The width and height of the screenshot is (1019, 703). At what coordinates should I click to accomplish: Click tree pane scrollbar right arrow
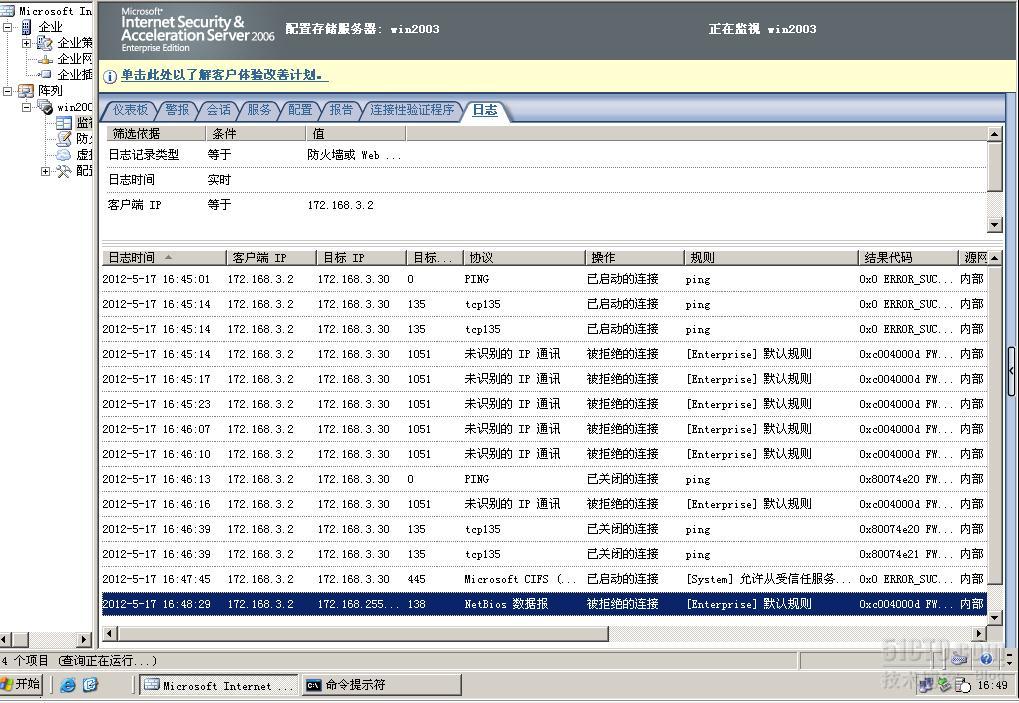[84, 640]
